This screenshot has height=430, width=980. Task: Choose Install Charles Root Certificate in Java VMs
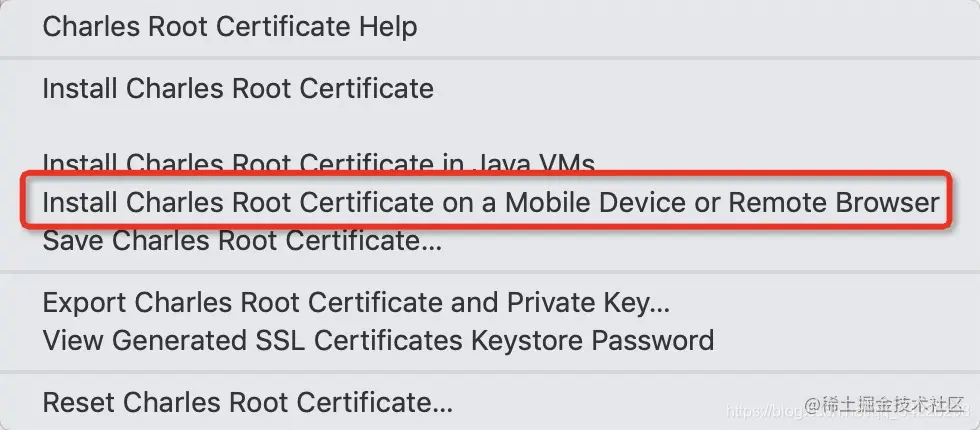[x=318, y=163]
